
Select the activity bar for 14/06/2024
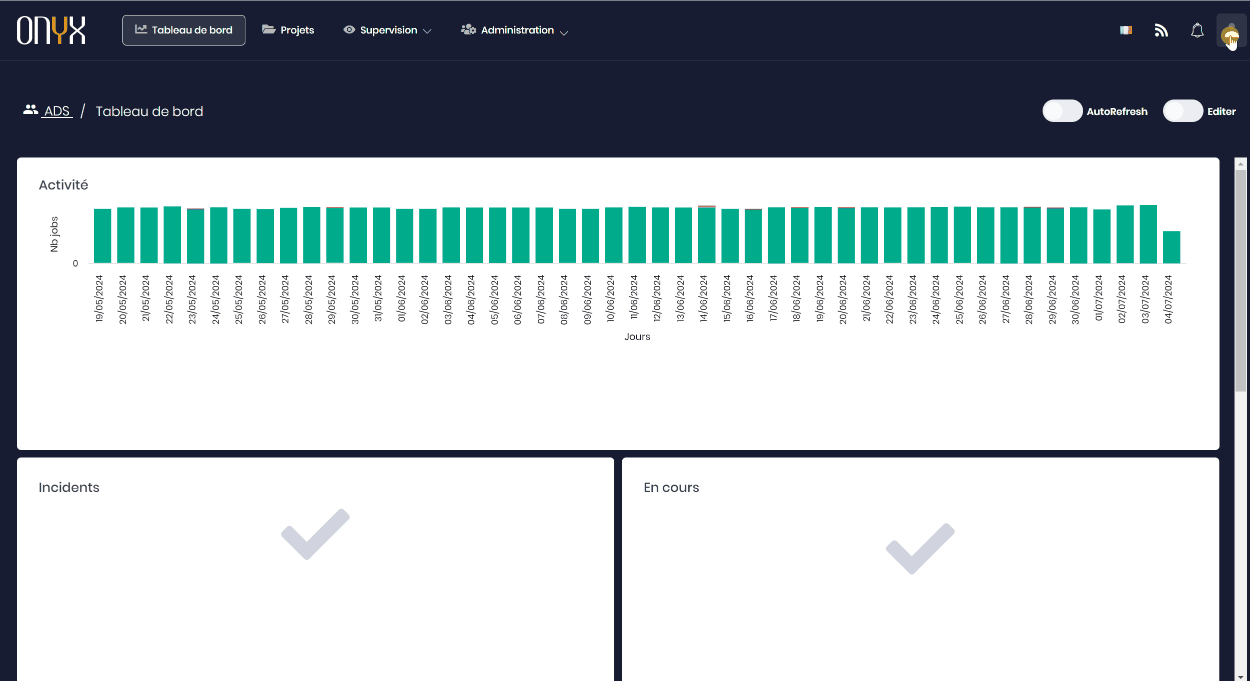pos(706,234)
